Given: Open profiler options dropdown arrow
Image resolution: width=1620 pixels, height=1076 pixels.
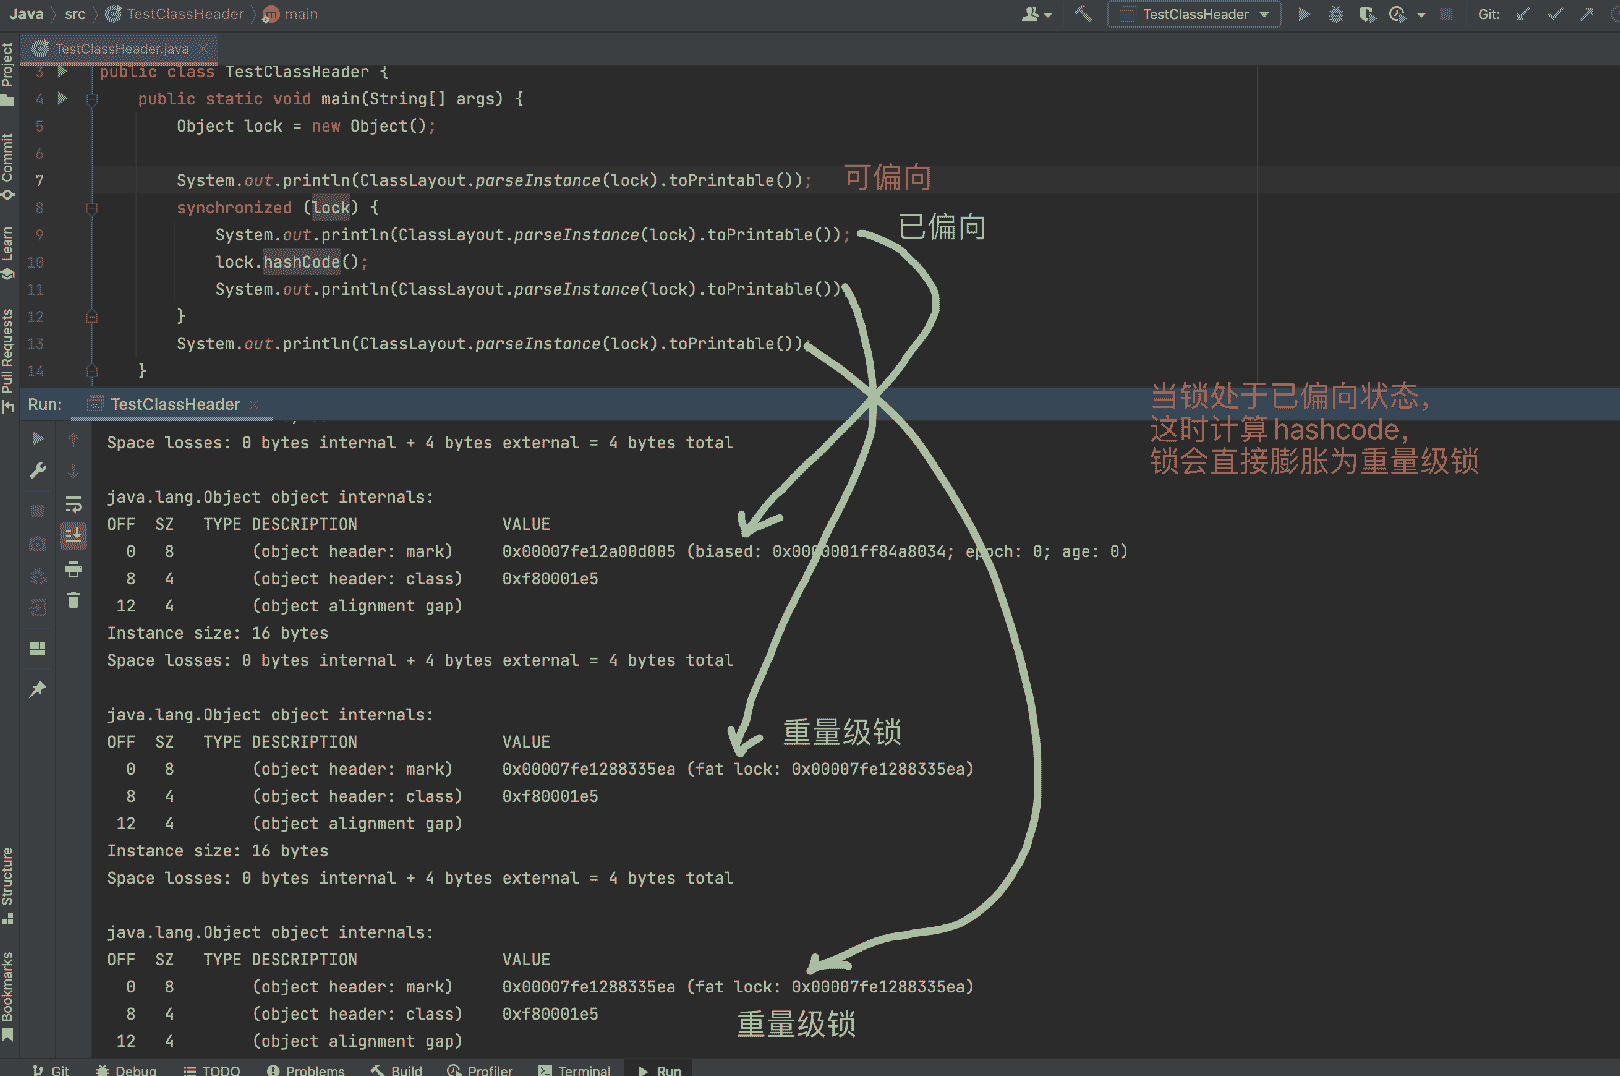Looking at the screenshot, I should click(1421, 15).
